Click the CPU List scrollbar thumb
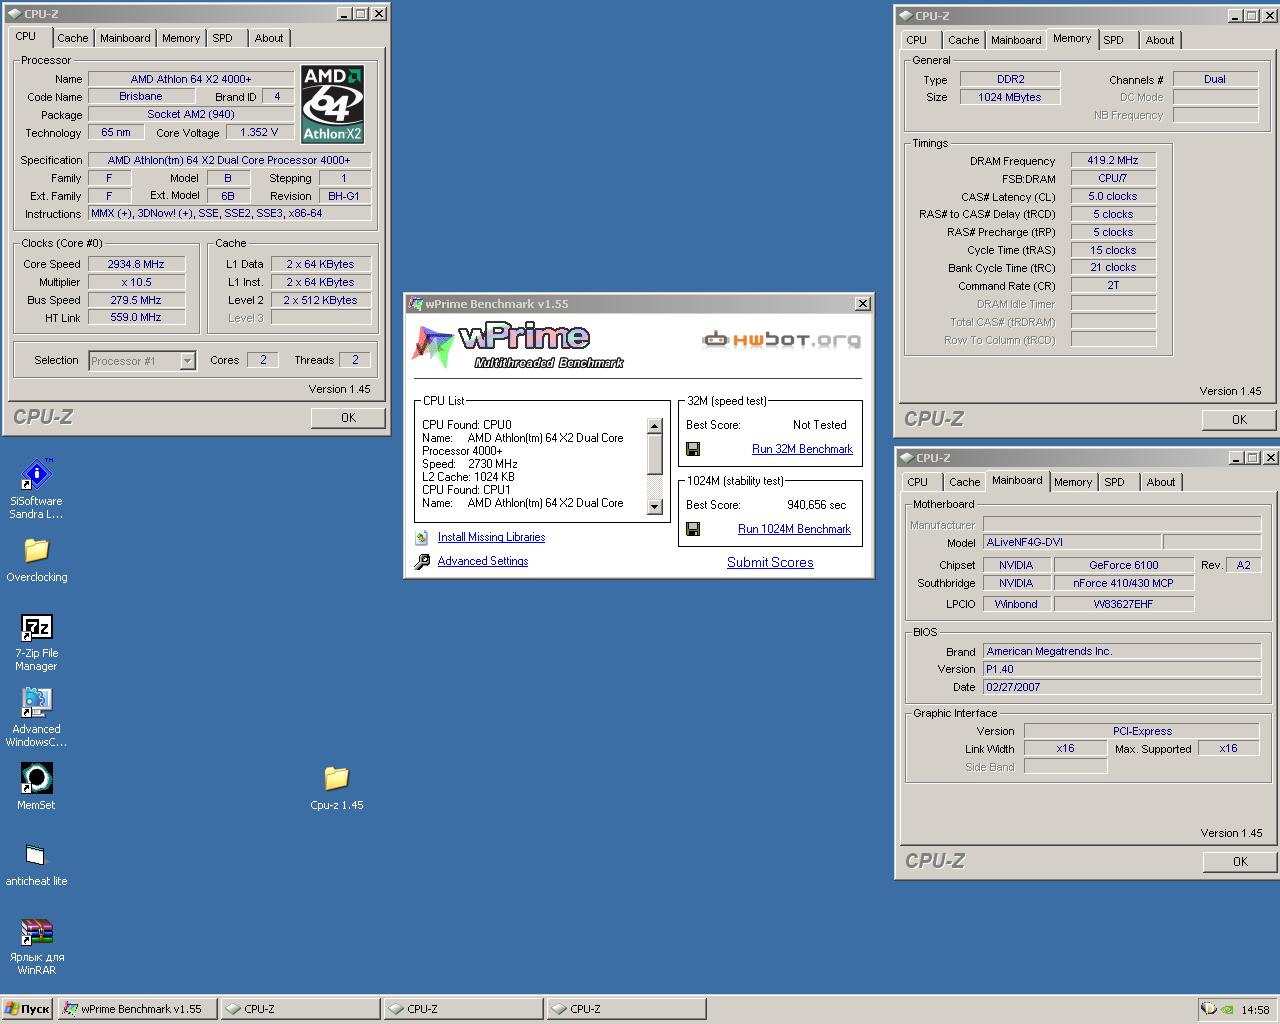The width and height of the screenshot is (1280, 1024). coord(655,455)
